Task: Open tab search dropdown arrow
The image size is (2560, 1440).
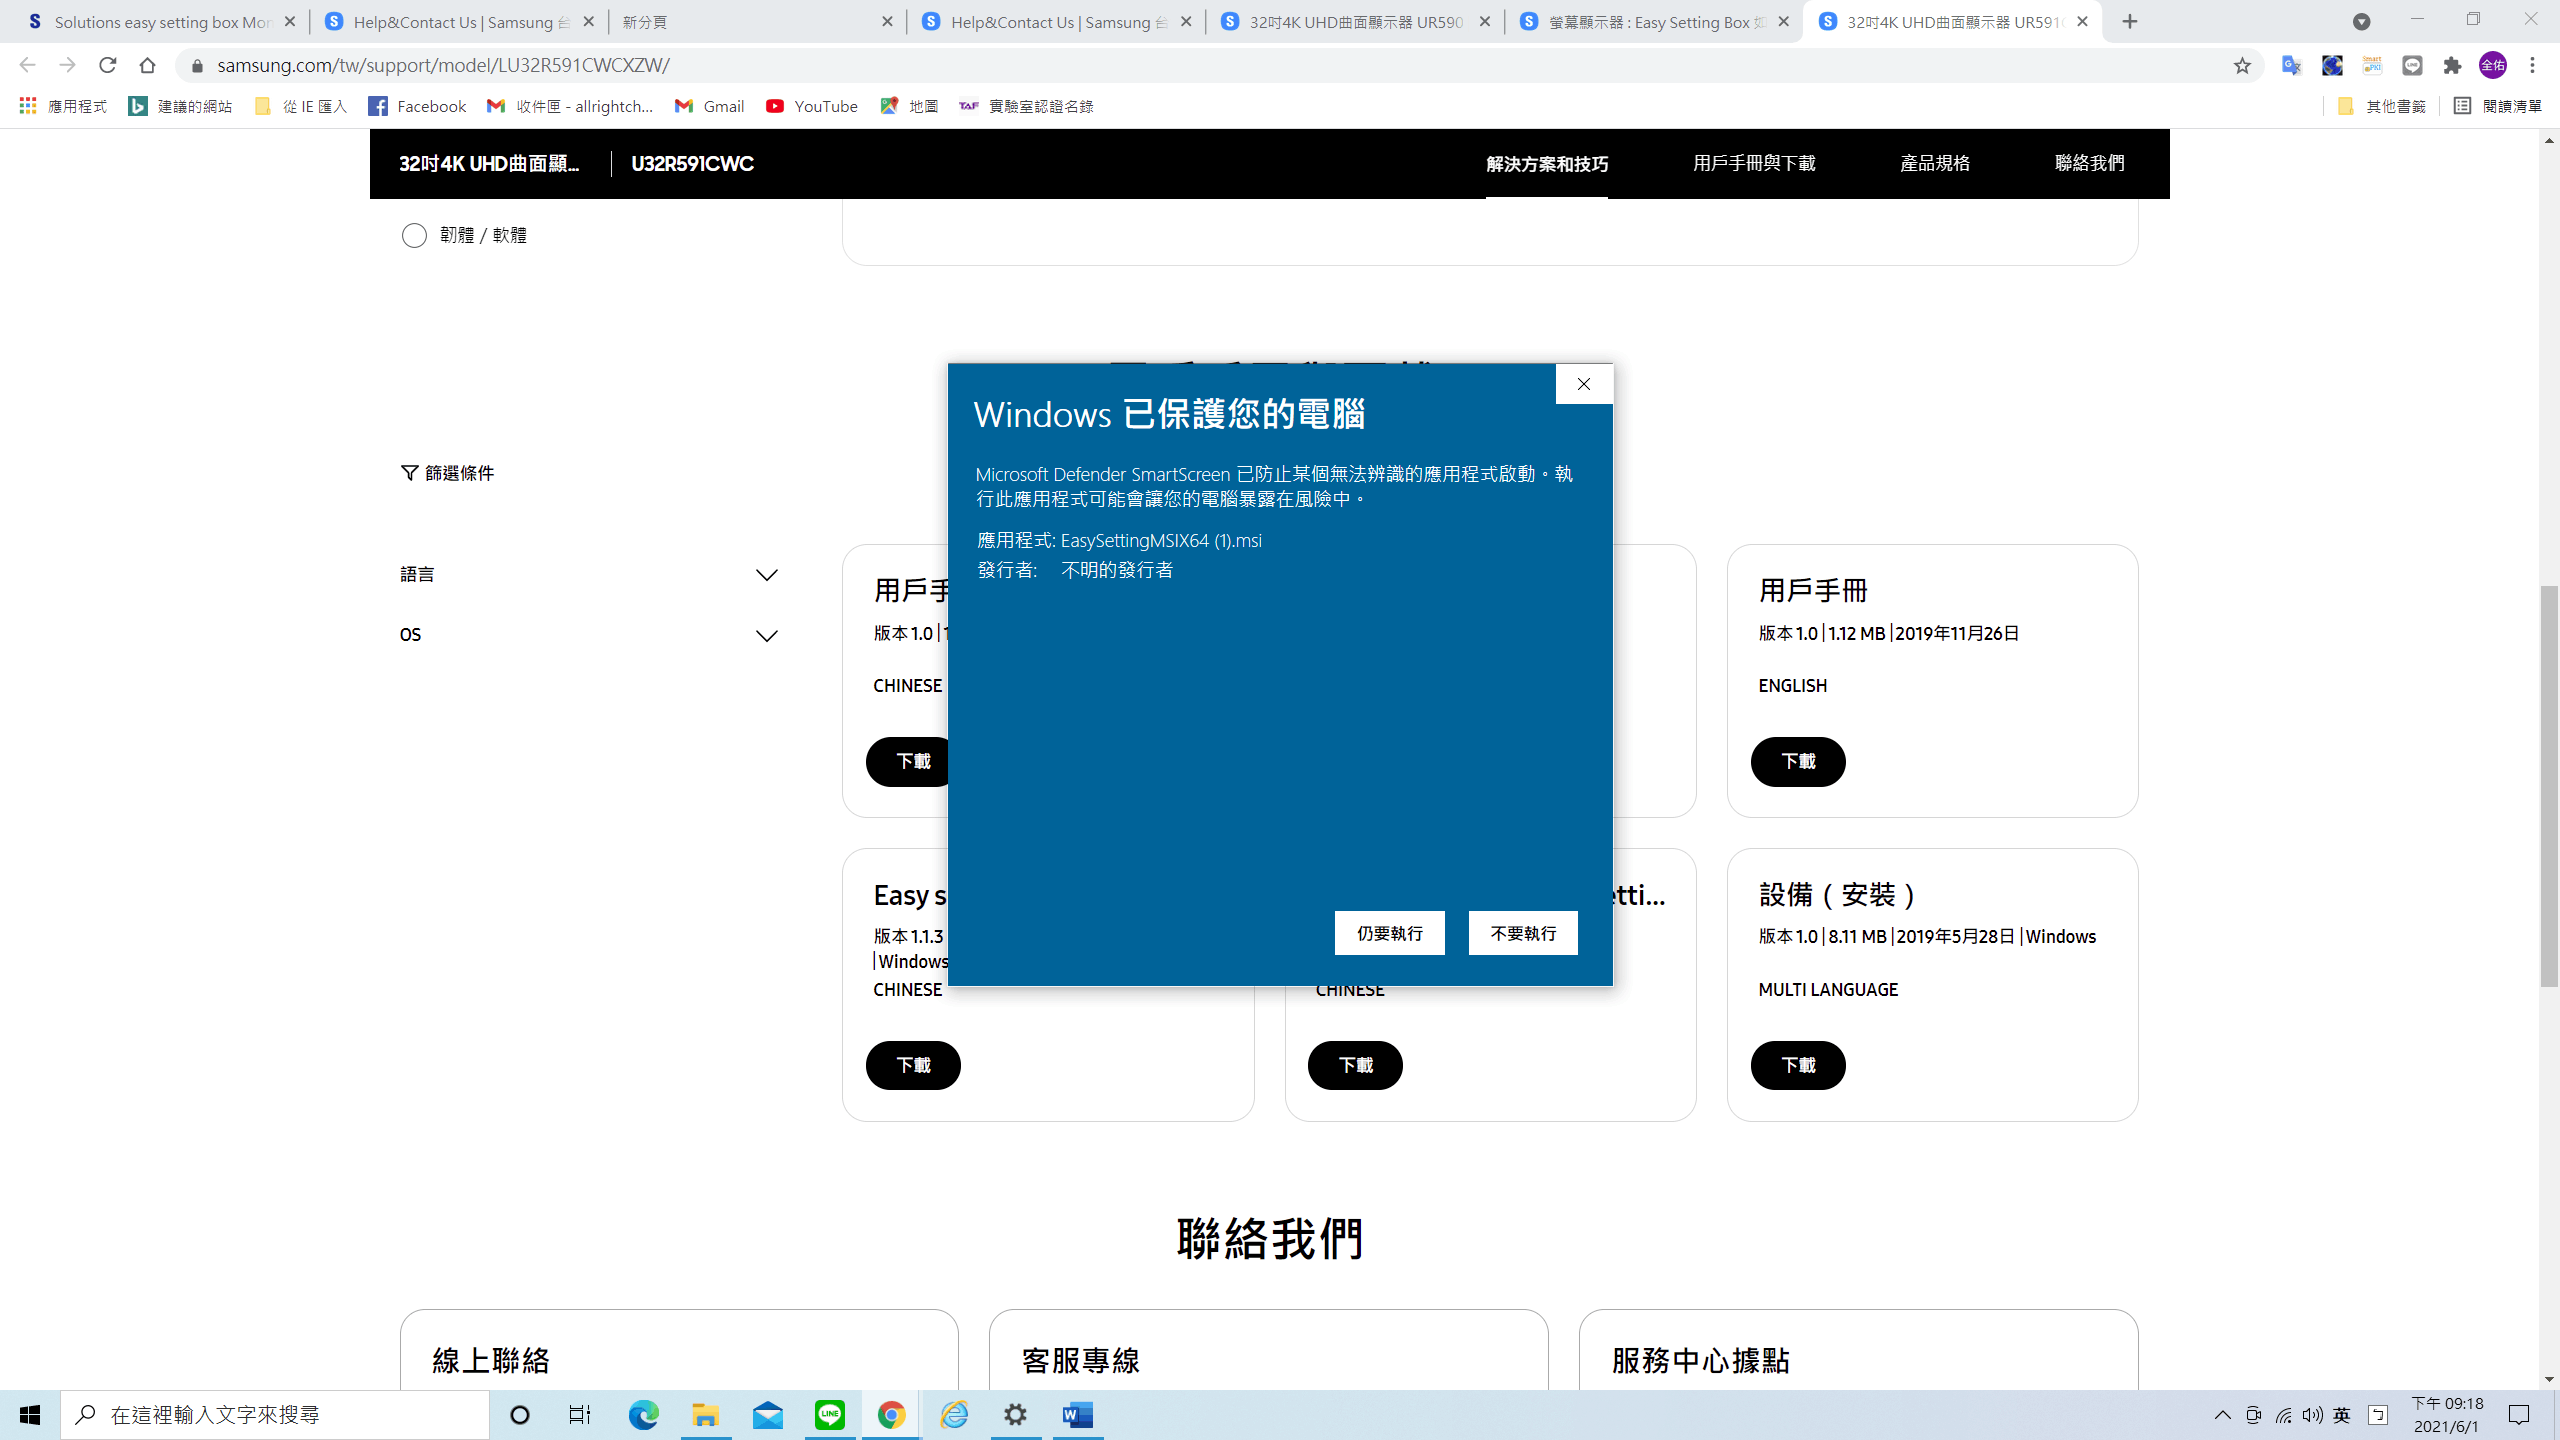Action: click(x=2361, y=21)
